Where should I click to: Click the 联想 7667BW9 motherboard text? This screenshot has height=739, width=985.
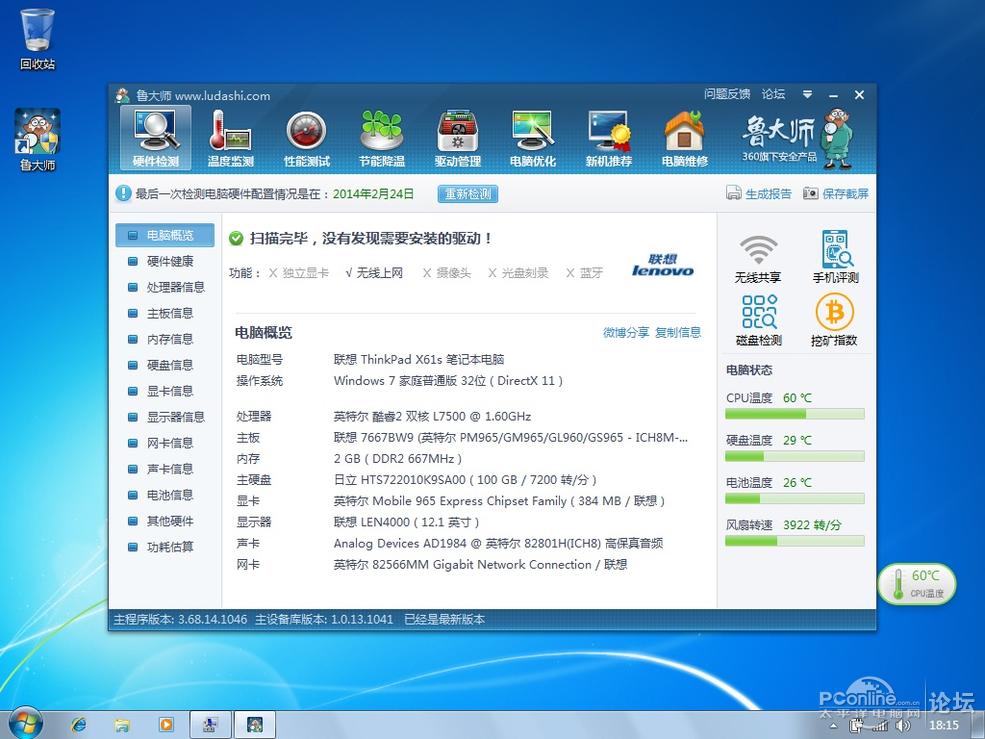point(511,437)
